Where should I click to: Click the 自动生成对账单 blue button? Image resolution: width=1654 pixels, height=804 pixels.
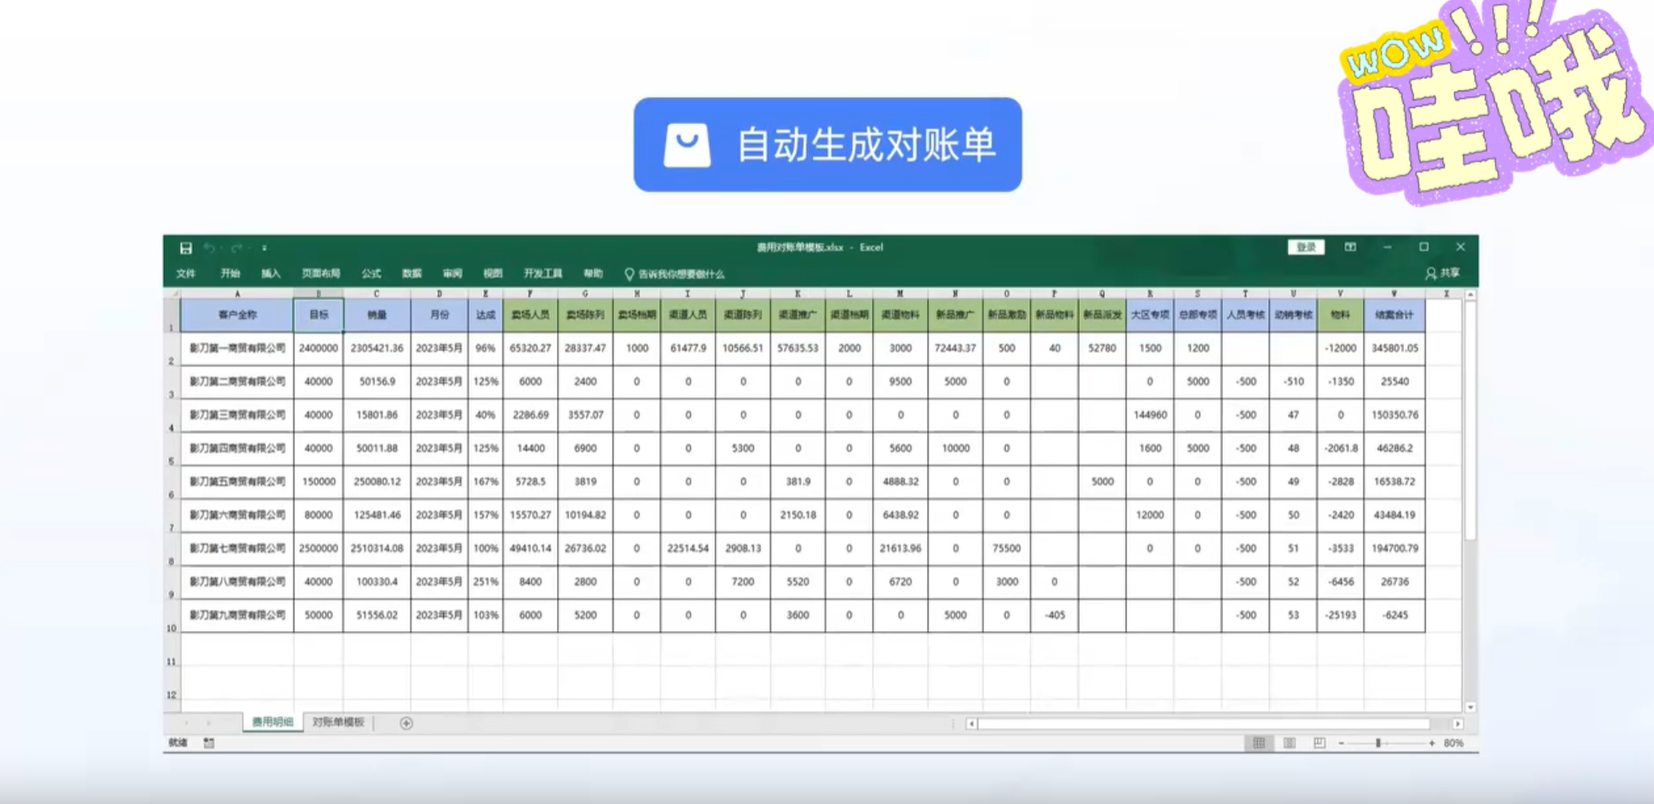(828, 144)
